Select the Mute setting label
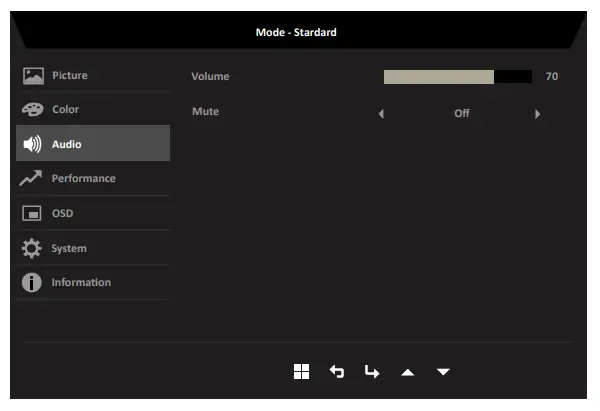The width and height of the screenshot is (600, 411). [205, 112]
